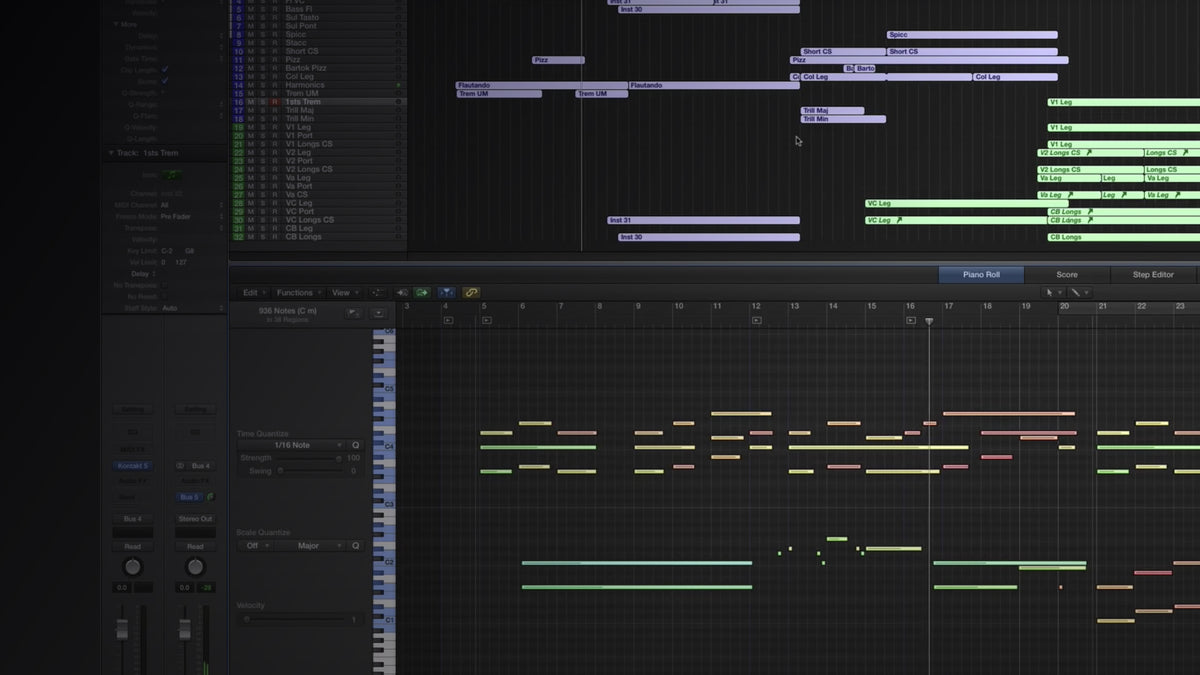Disable record on the 1sts Trem track
The width and height of the screenshot is (1200, 675).
(x=275, y=102)
